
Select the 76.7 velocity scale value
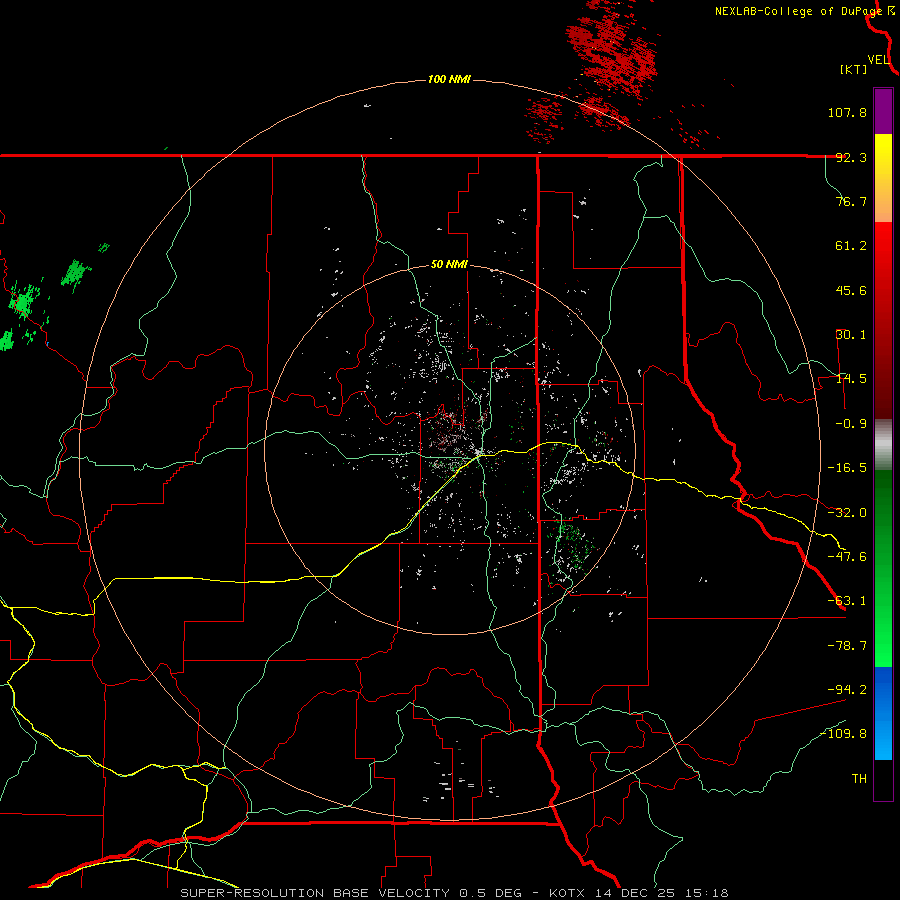coord(851,201)
